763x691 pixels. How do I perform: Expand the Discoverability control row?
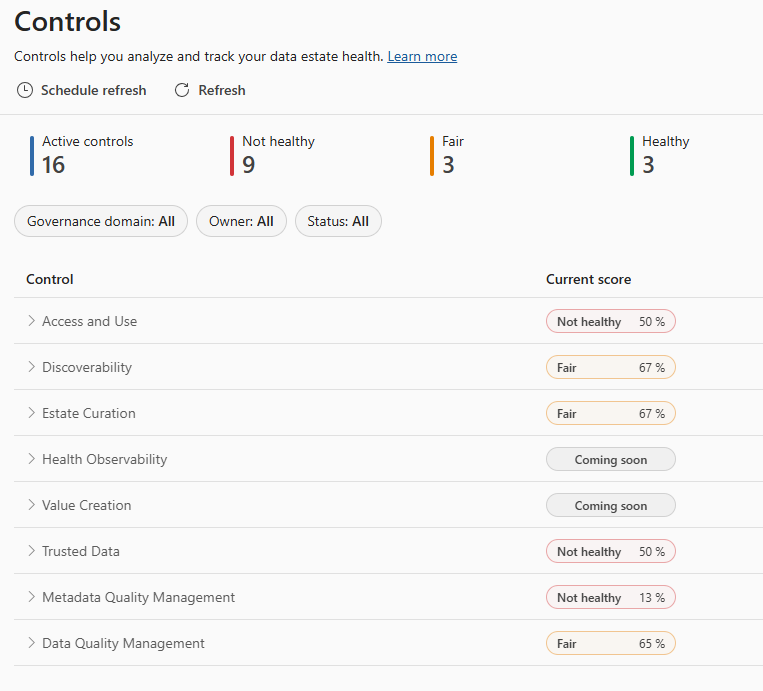click(32, 367)
